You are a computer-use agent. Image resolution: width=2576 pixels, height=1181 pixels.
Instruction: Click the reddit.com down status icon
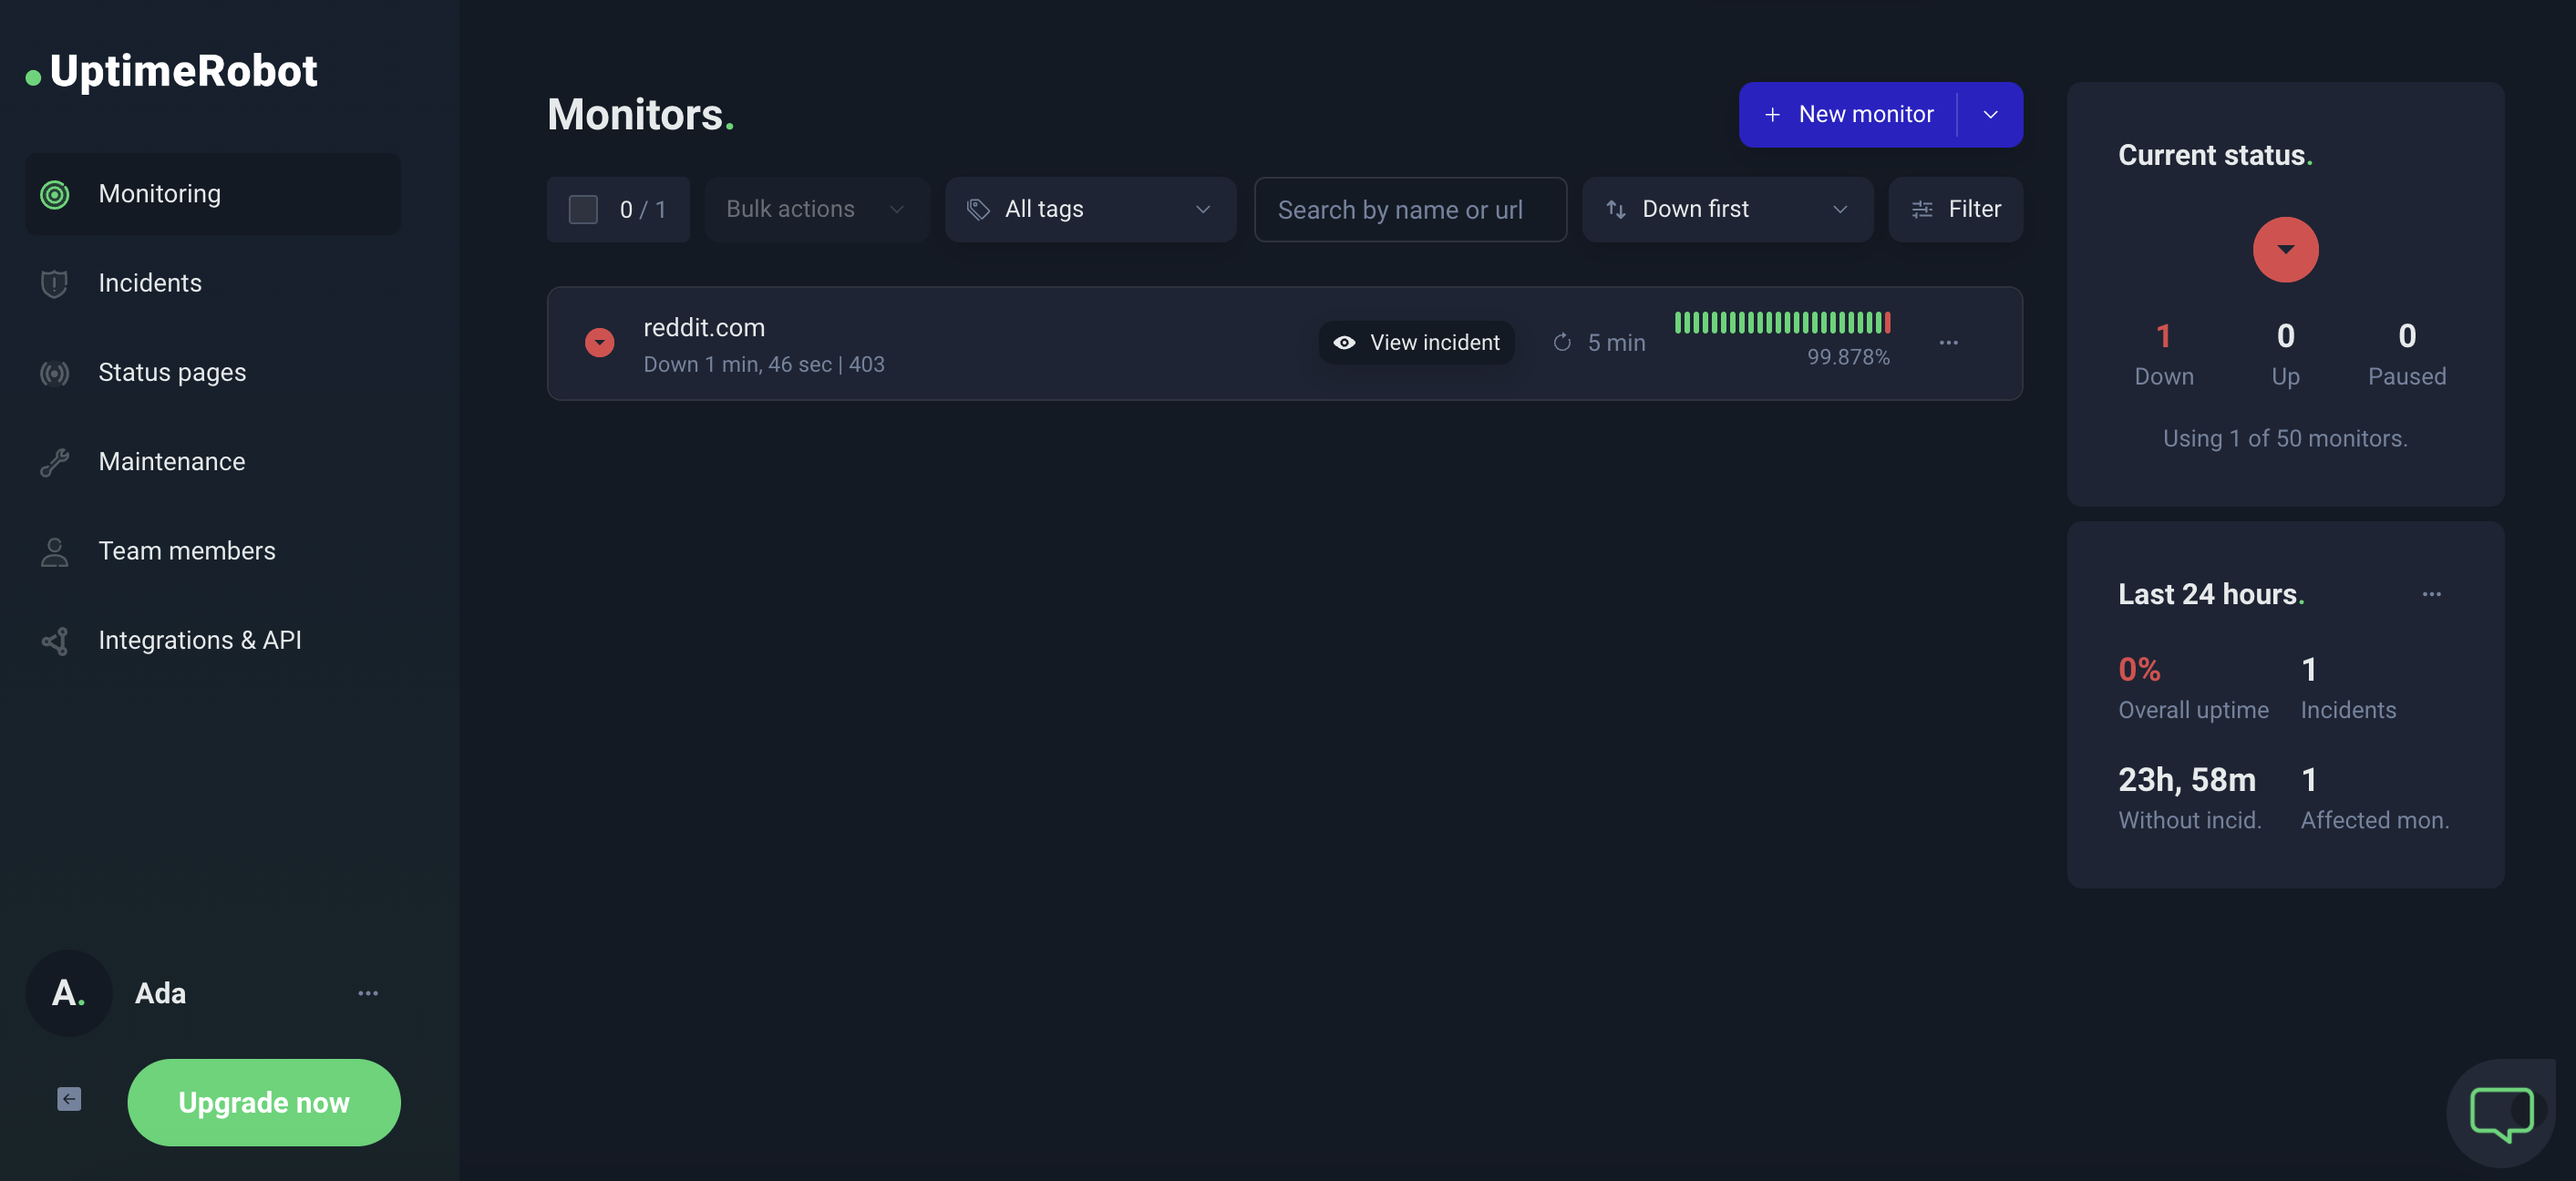[599, 343]
